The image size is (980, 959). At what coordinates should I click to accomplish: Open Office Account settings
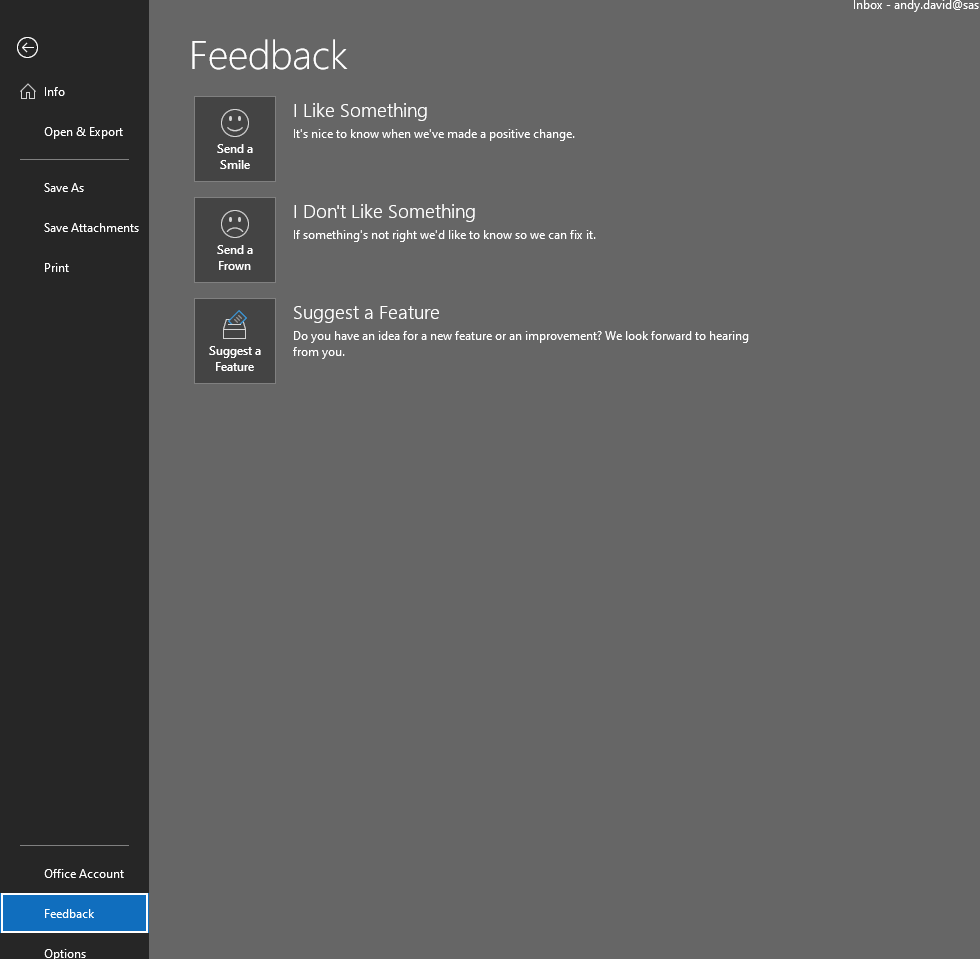[84, 873]
